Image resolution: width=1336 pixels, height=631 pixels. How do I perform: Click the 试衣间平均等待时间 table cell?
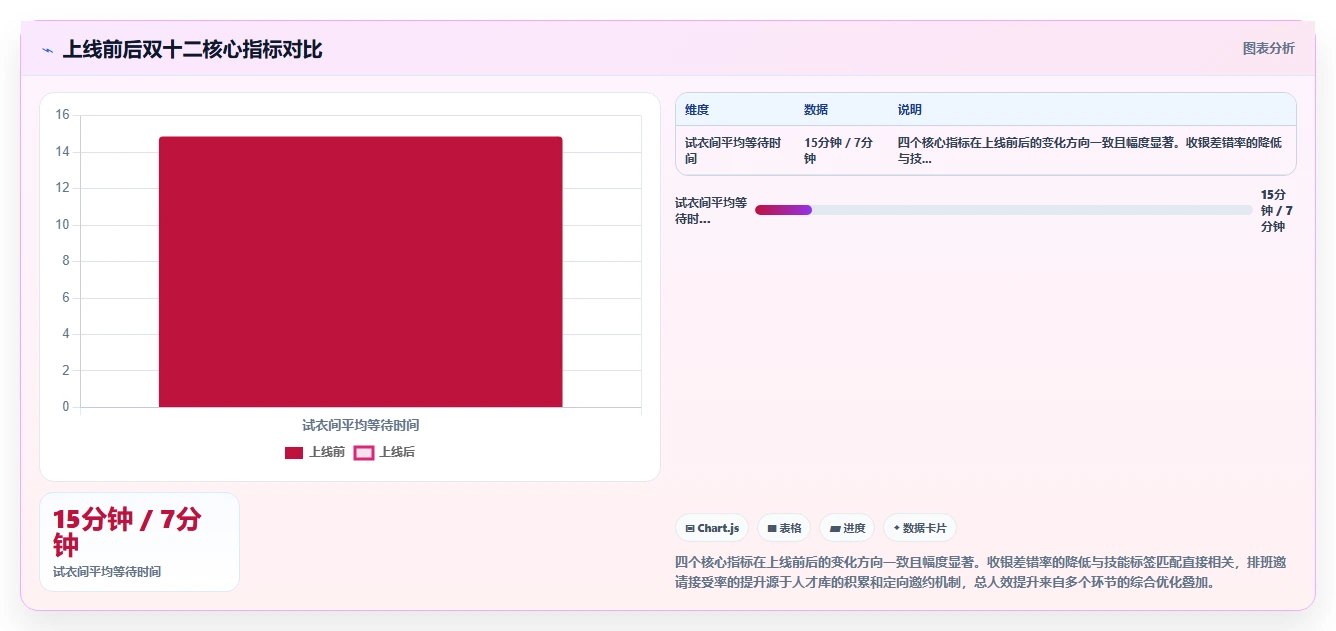[733, 151]
